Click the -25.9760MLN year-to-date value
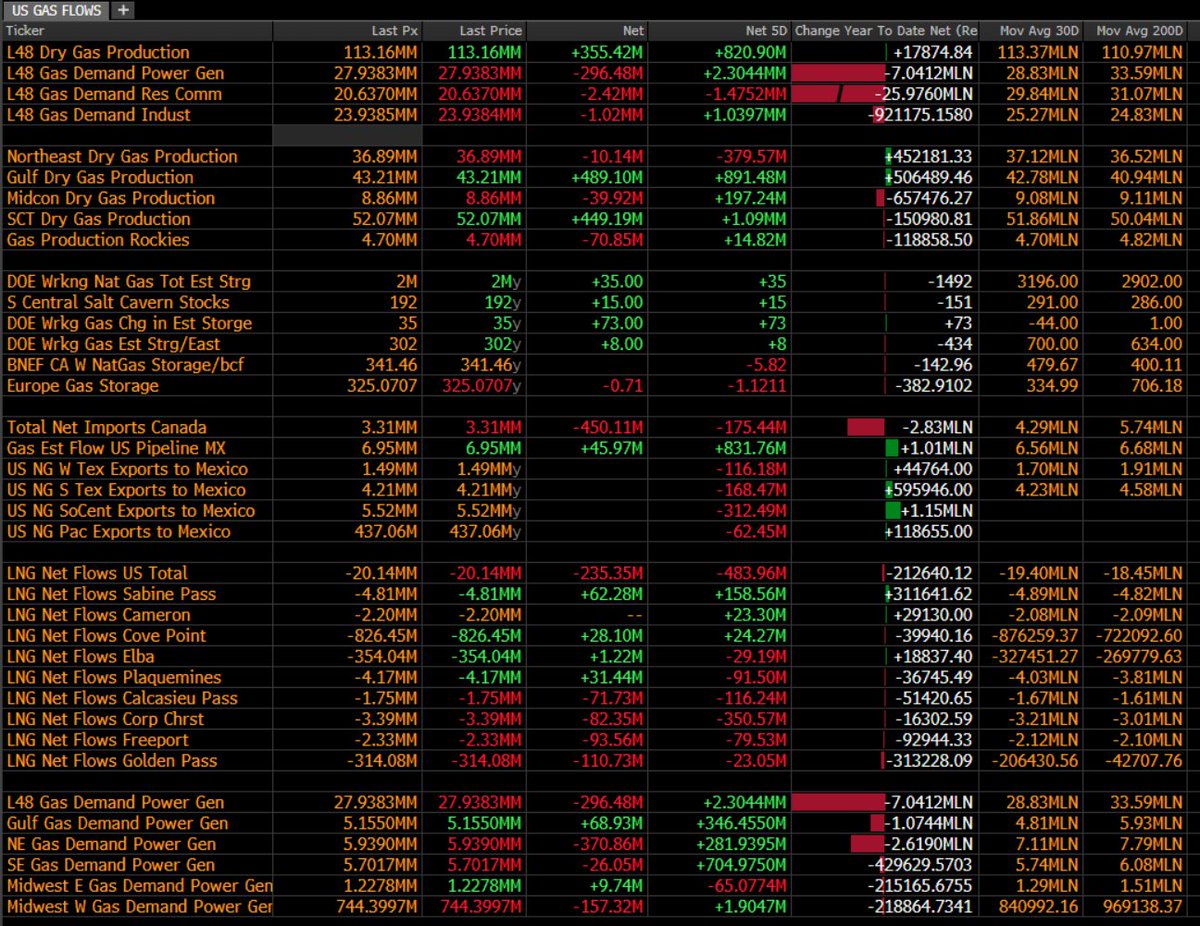Screen dimensions: 1200x926 [x=925, y=94]
